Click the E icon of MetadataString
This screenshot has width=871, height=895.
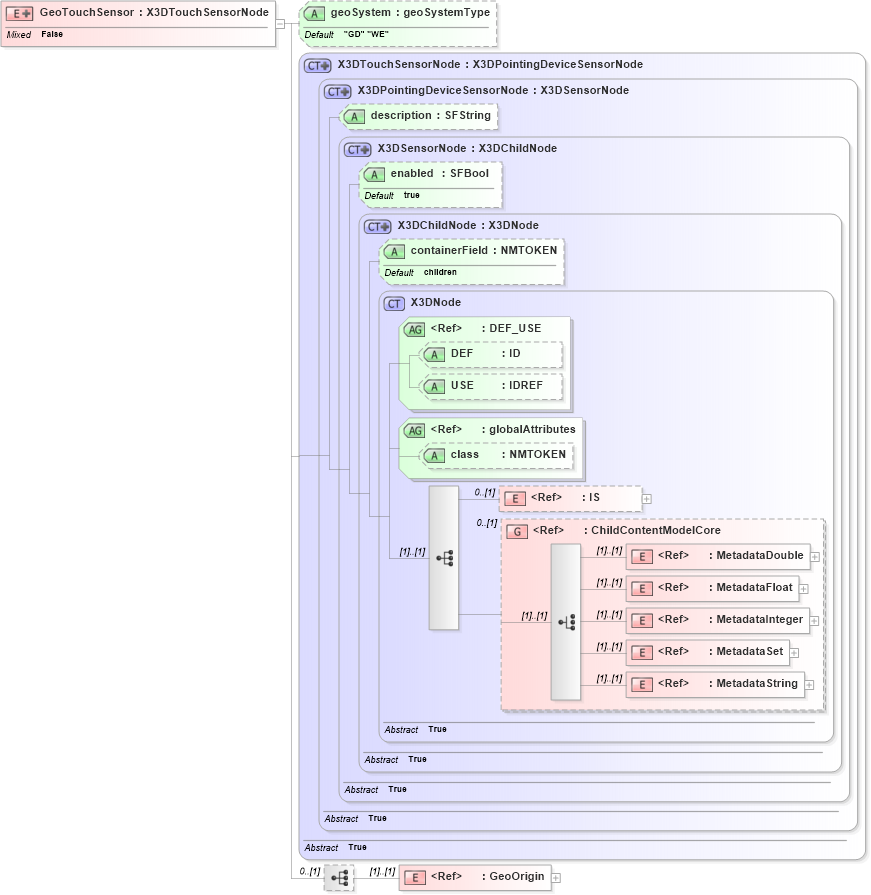tap(642, 685)
